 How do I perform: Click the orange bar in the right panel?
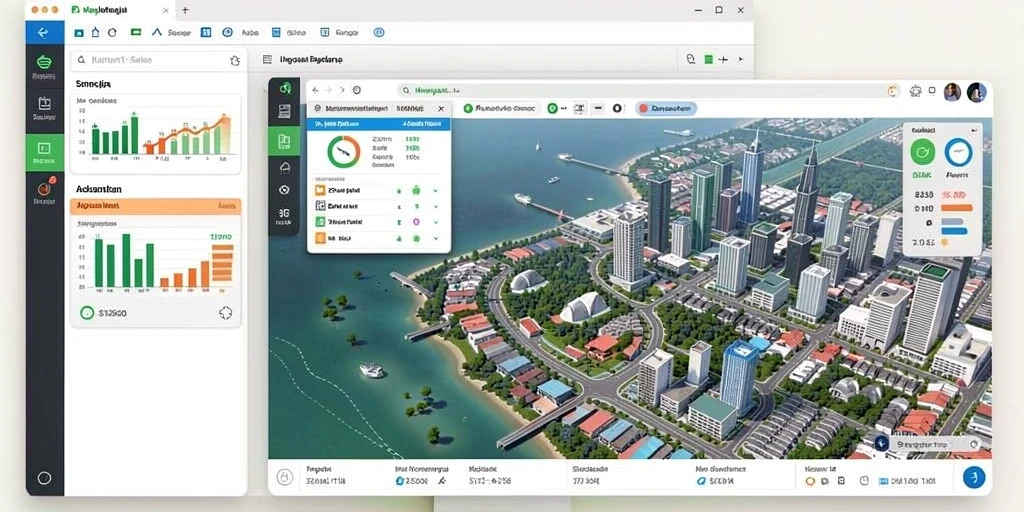pos(957,208)
